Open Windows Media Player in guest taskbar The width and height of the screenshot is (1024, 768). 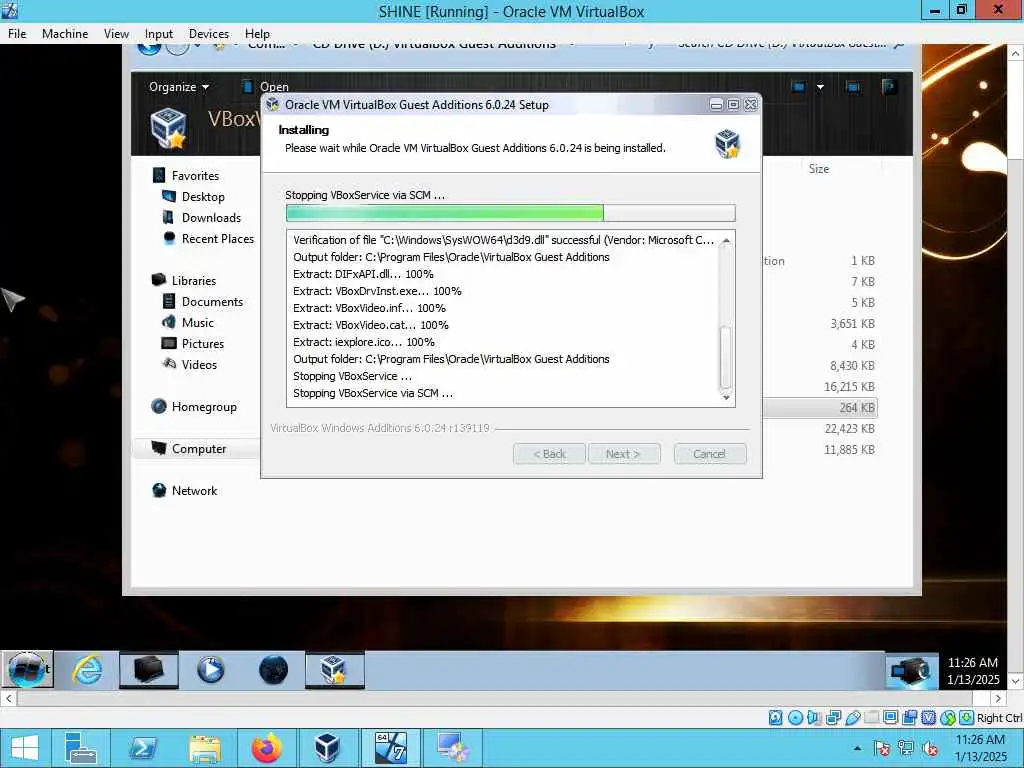(210, 669)
